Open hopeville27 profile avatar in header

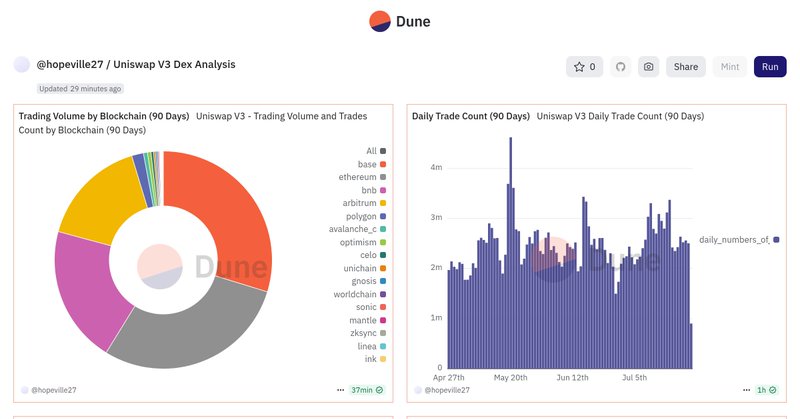coord(21,65)
